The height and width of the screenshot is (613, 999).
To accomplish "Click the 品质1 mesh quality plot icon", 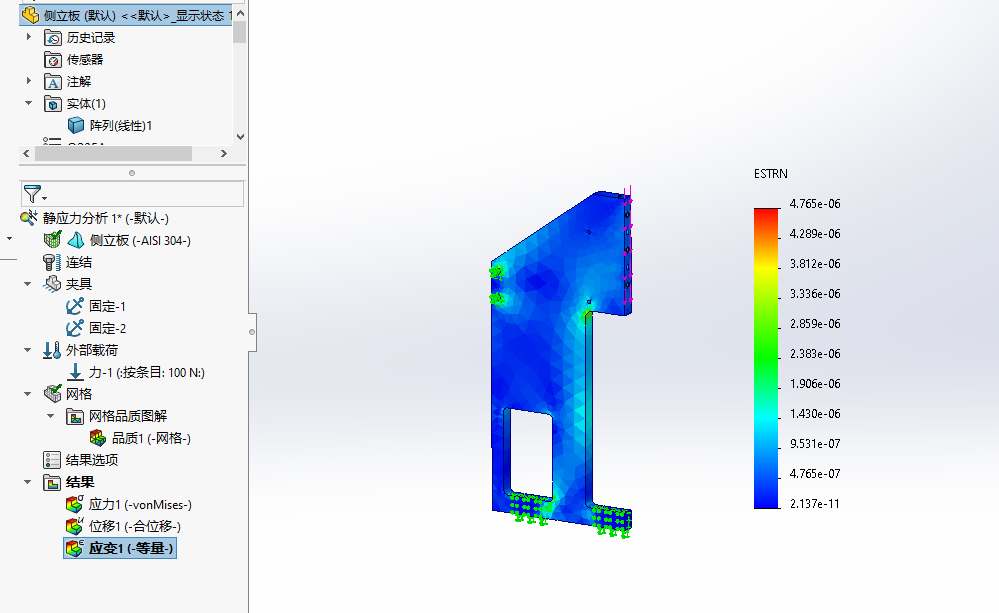I will pos(97,438).
